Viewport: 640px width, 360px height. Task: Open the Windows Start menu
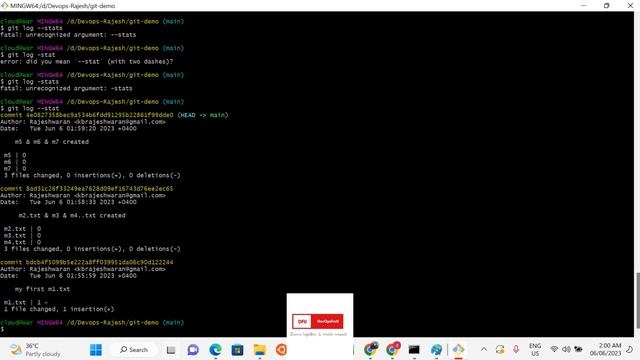pos(96,350)
